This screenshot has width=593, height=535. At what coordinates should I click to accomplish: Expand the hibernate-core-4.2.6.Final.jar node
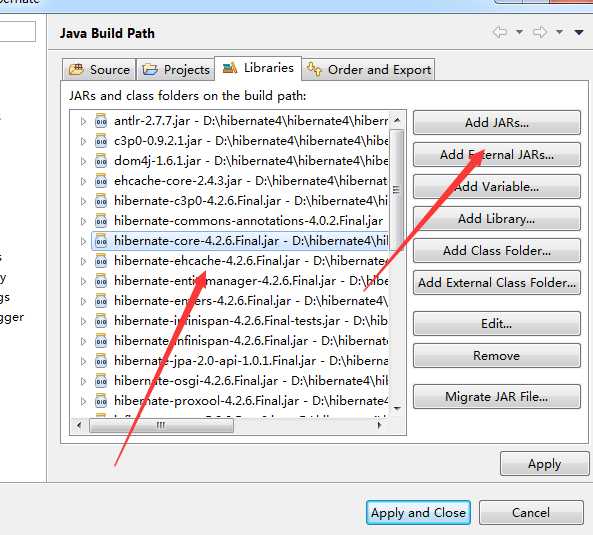[83, 241]
